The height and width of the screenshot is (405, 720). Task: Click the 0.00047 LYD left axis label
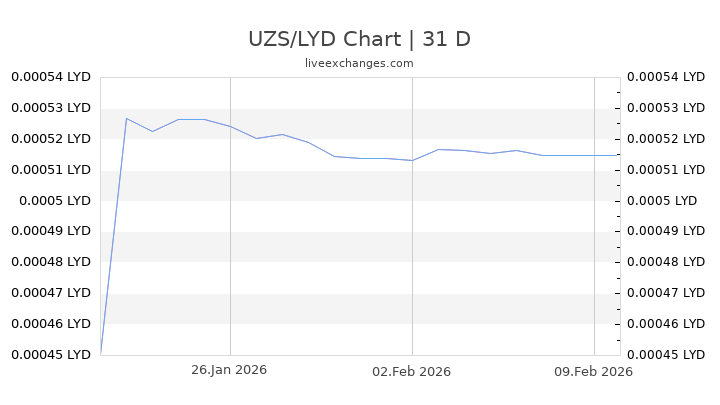point(51,293)
